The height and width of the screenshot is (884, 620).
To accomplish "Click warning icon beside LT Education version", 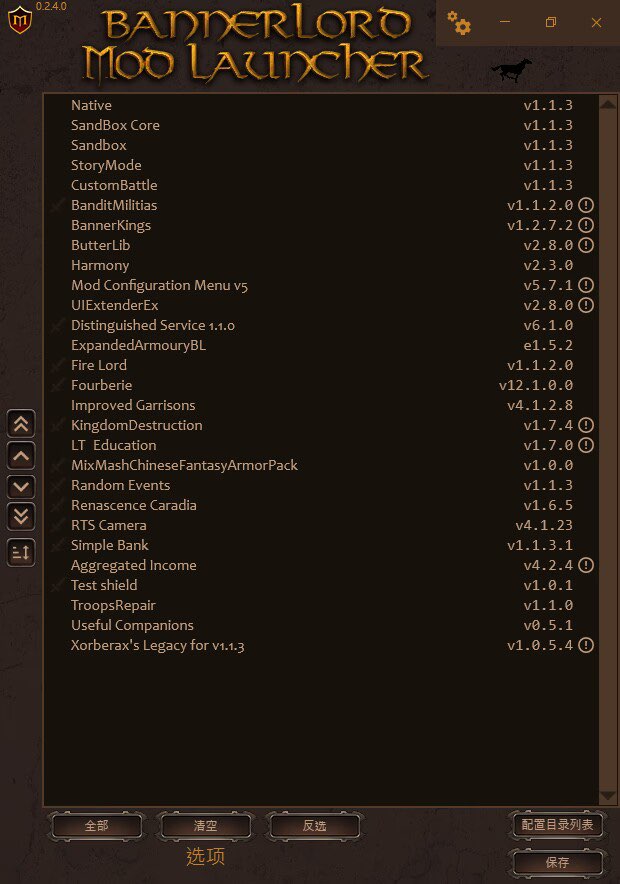I will [x=586, y=445].
